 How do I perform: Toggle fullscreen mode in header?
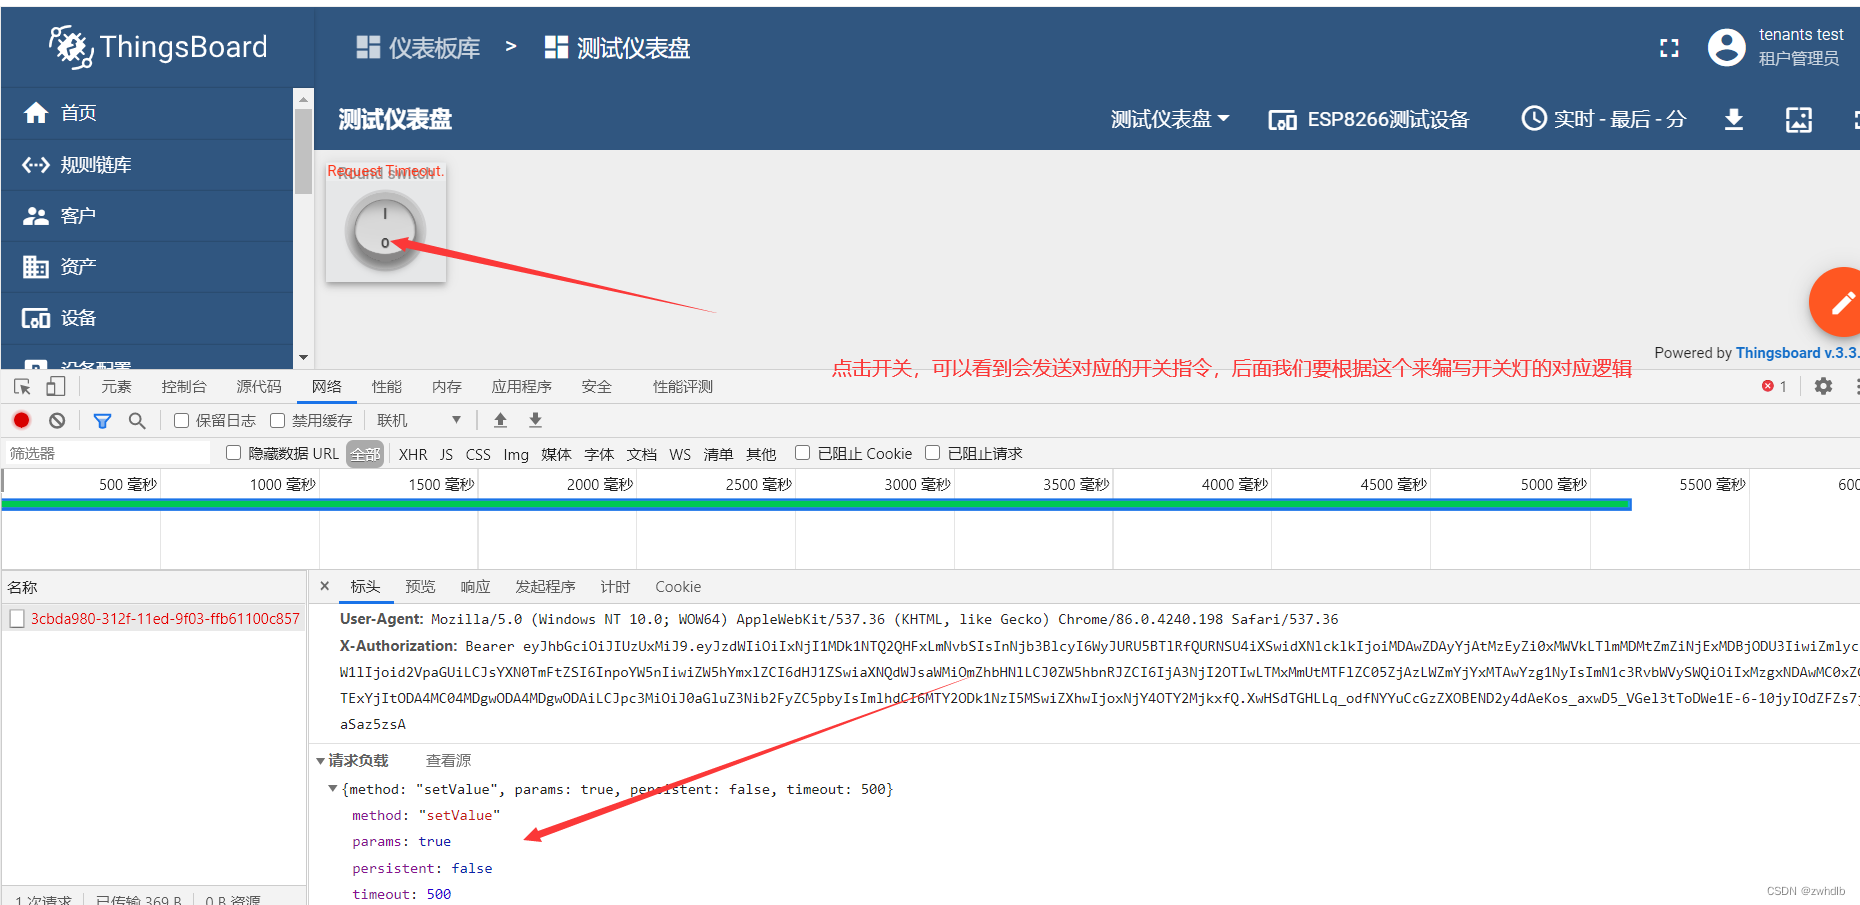[x=1669, y=48]
